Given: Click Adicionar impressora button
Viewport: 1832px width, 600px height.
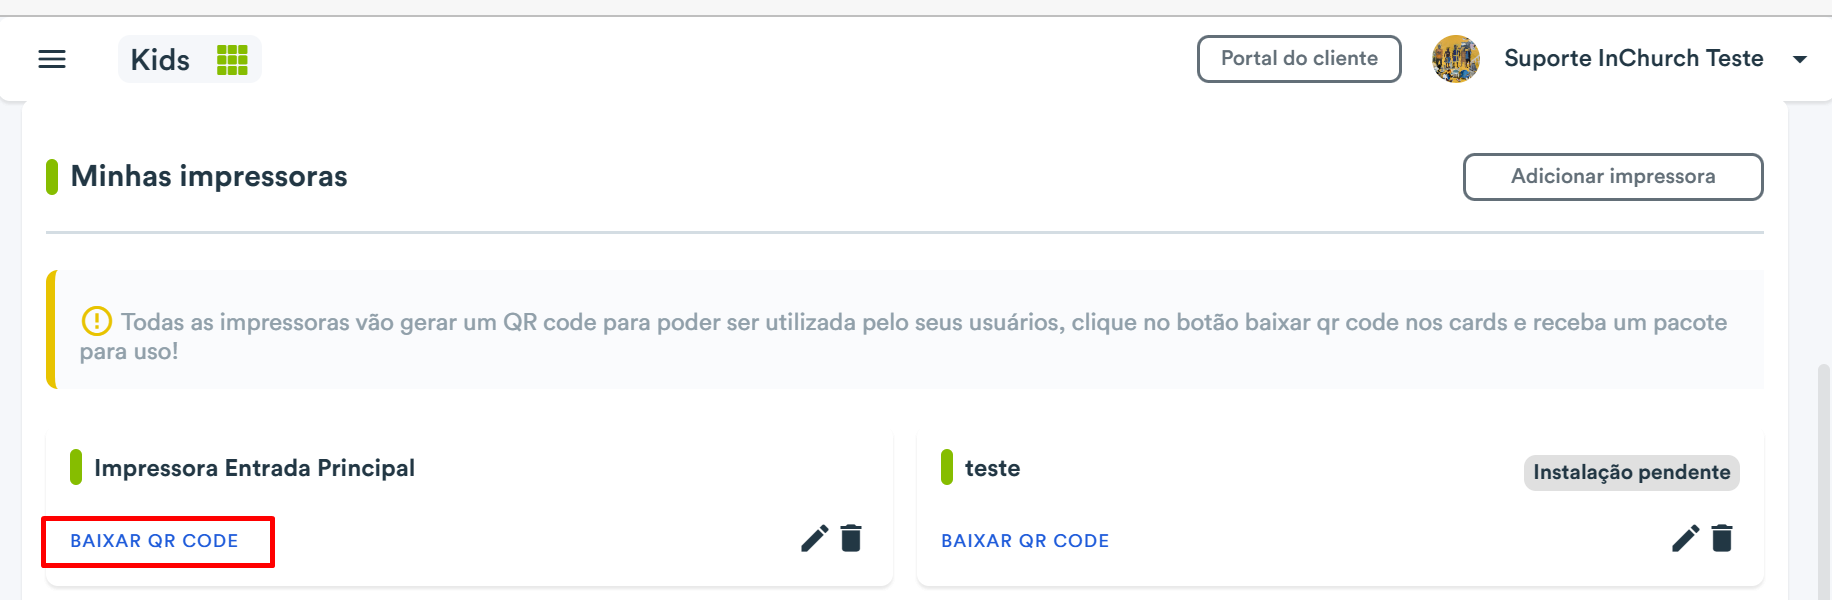Looking at the screenshot, I should [x=1613, y=177].
